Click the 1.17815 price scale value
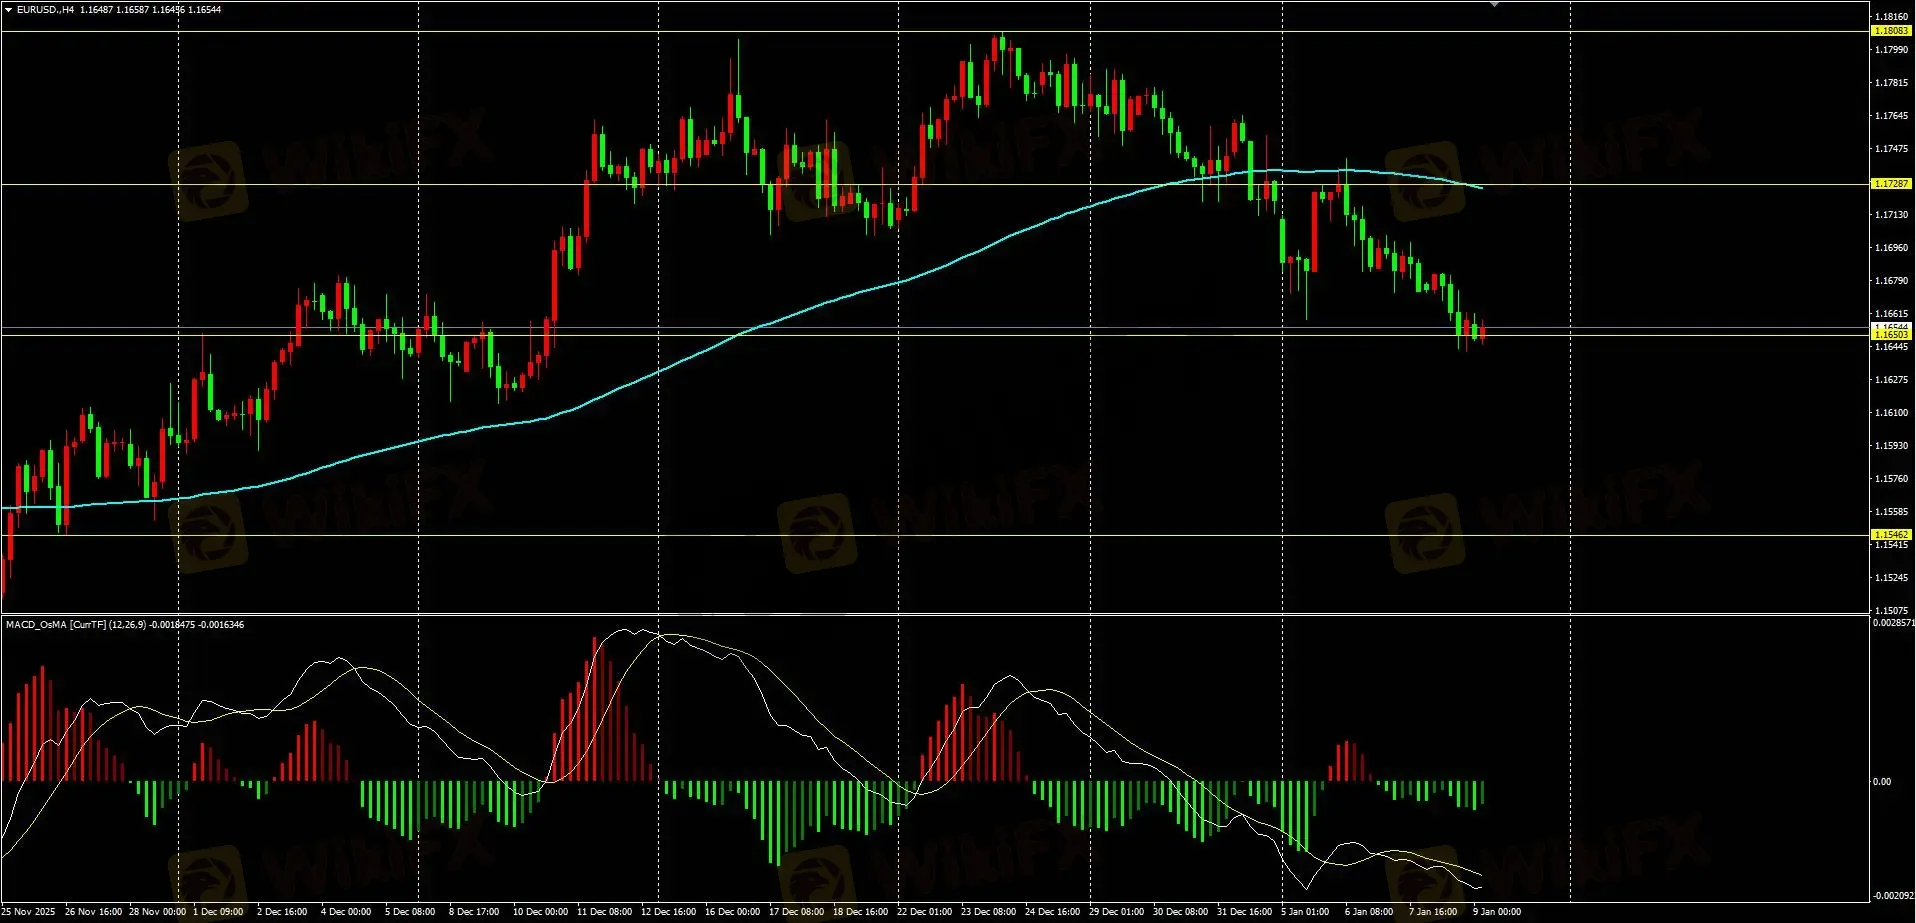The width and height of the screenshot is (1916, 923). [1891, 83]
